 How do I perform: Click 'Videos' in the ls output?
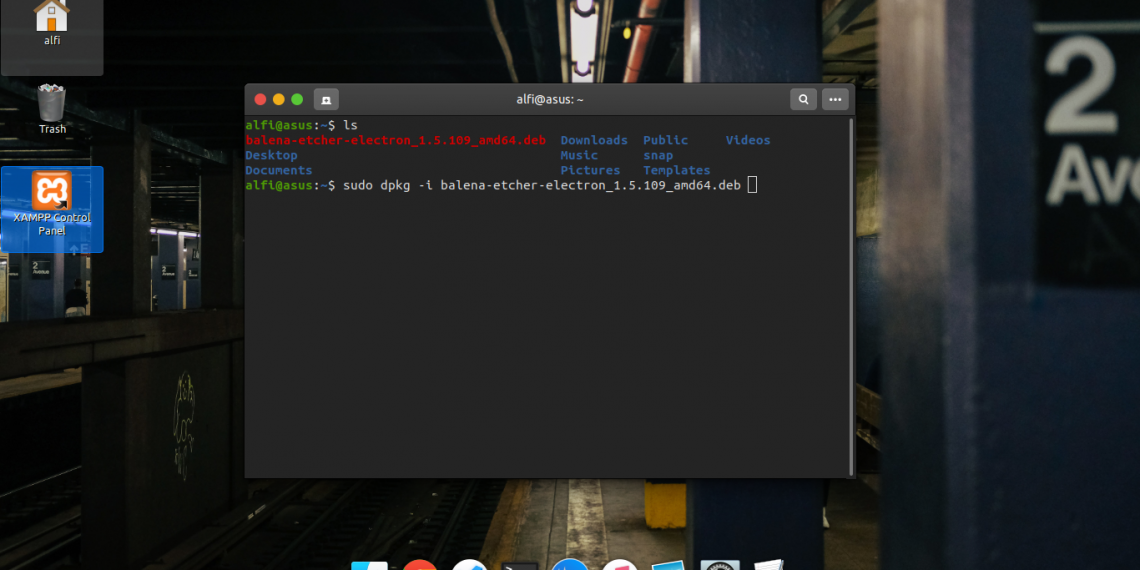pos(748,140)
